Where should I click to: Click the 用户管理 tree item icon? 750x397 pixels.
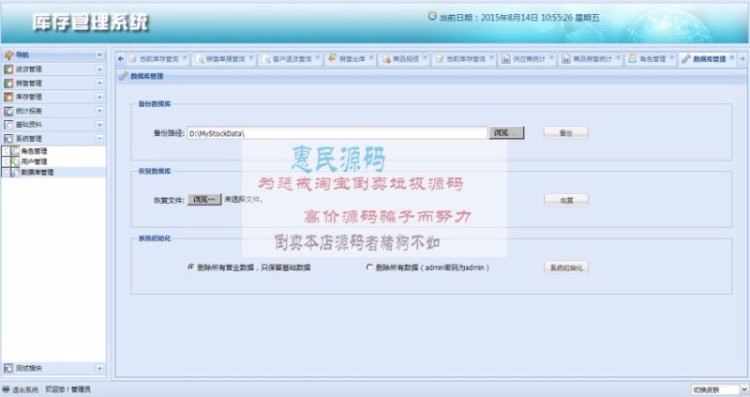point(15,162)
